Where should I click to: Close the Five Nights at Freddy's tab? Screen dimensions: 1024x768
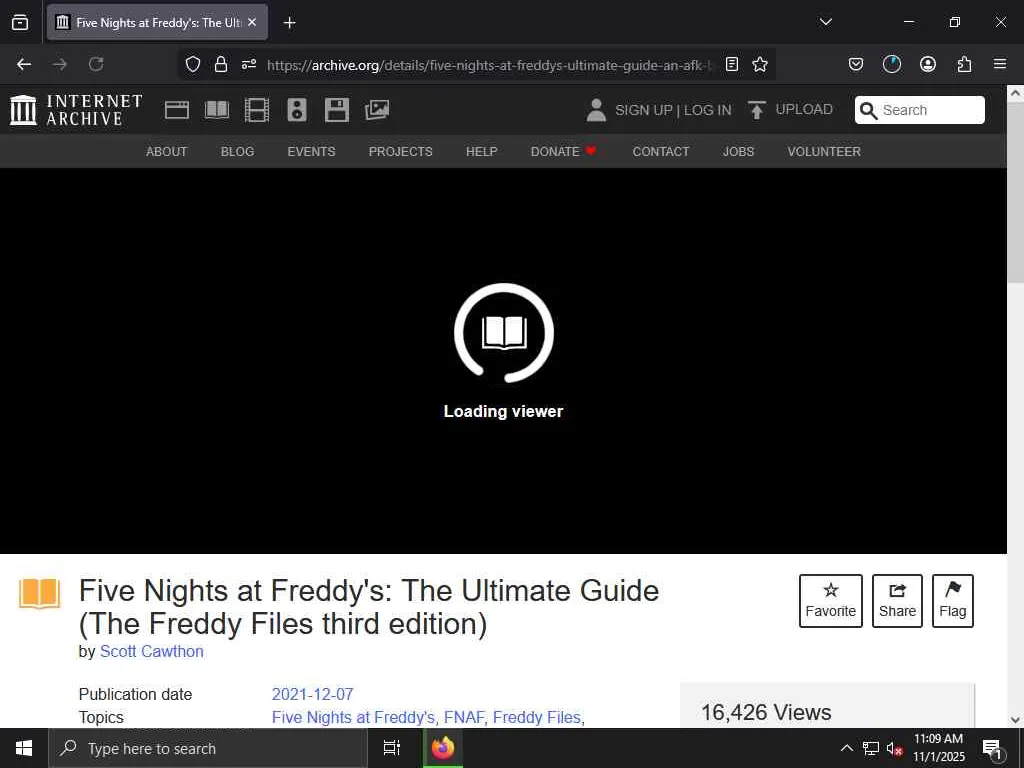252,22
